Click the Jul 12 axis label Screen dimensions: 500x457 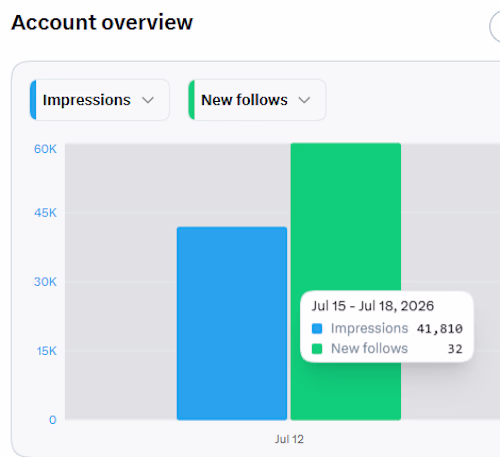click(289, 439)
